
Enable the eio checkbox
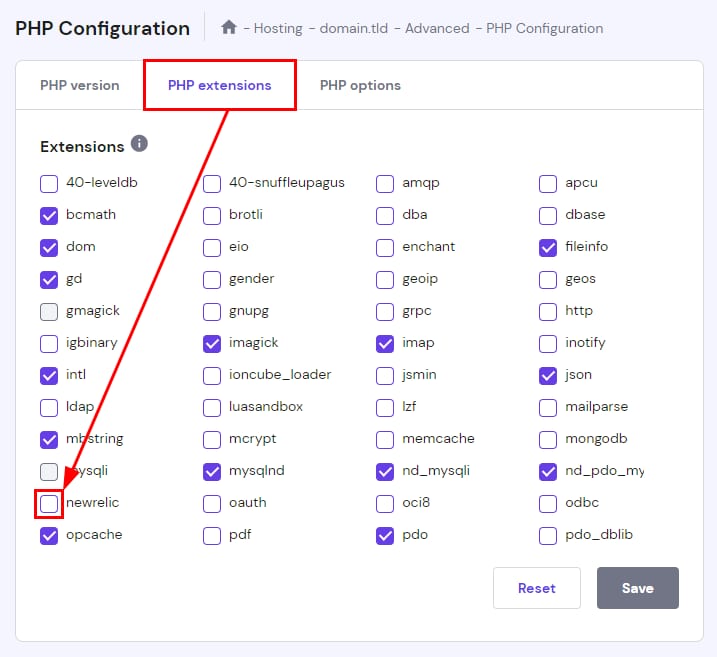tap(212, 247)
